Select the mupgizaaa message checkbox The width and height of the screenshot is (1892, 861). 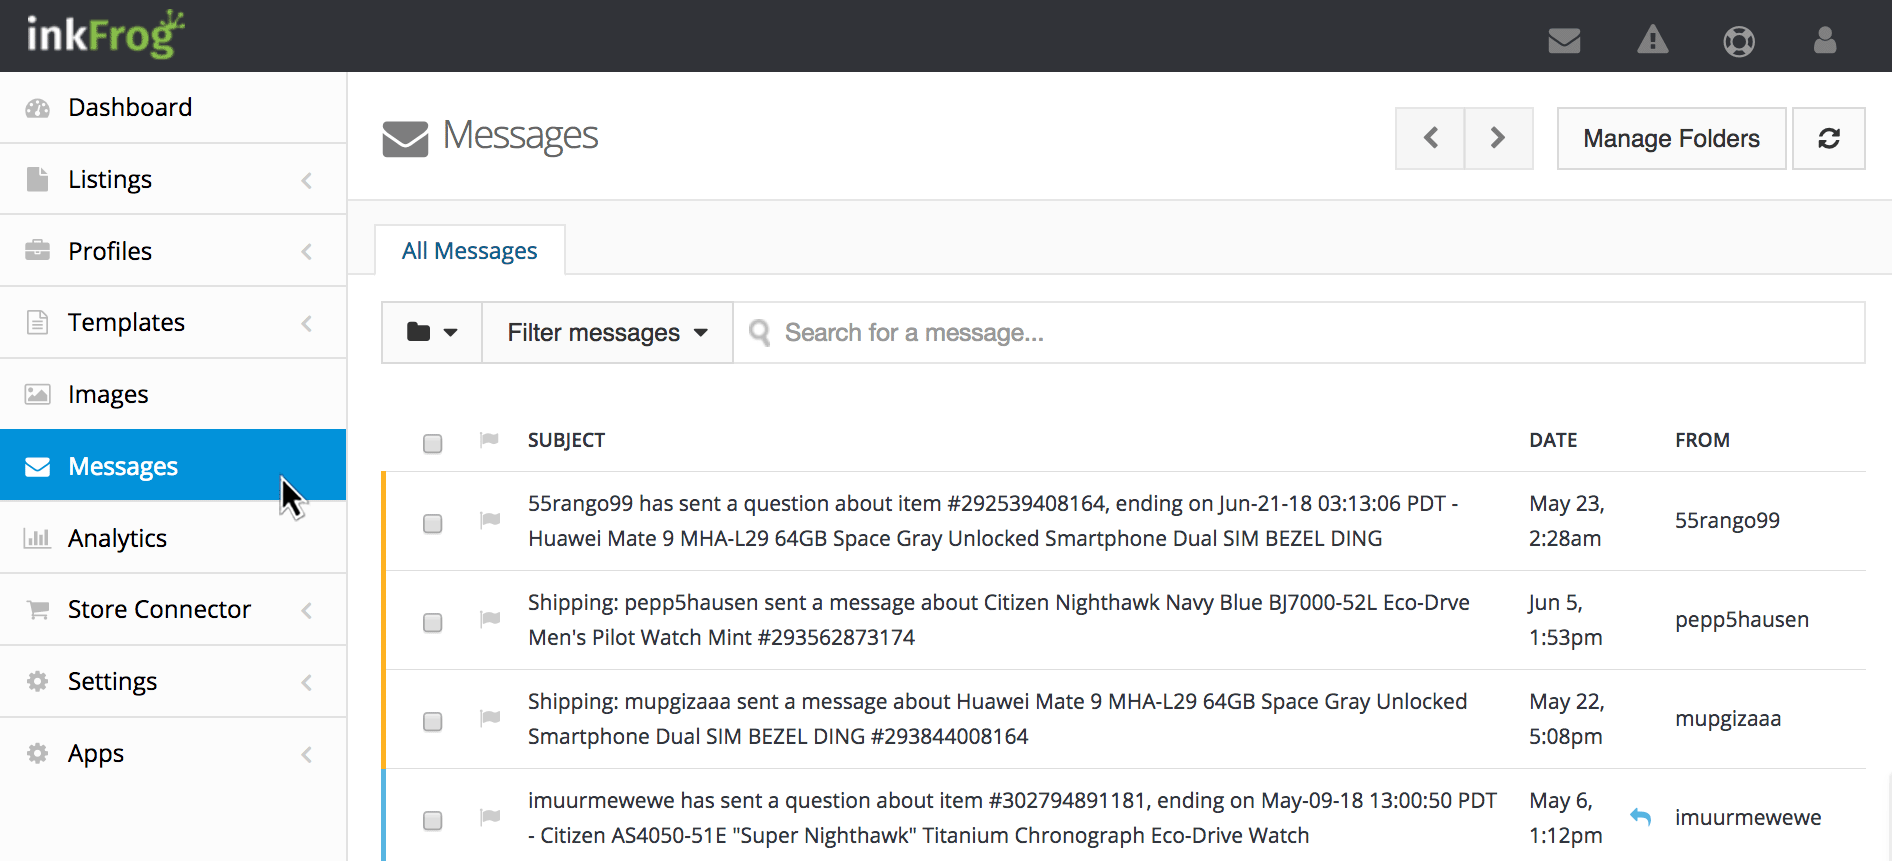coord(432,722)
